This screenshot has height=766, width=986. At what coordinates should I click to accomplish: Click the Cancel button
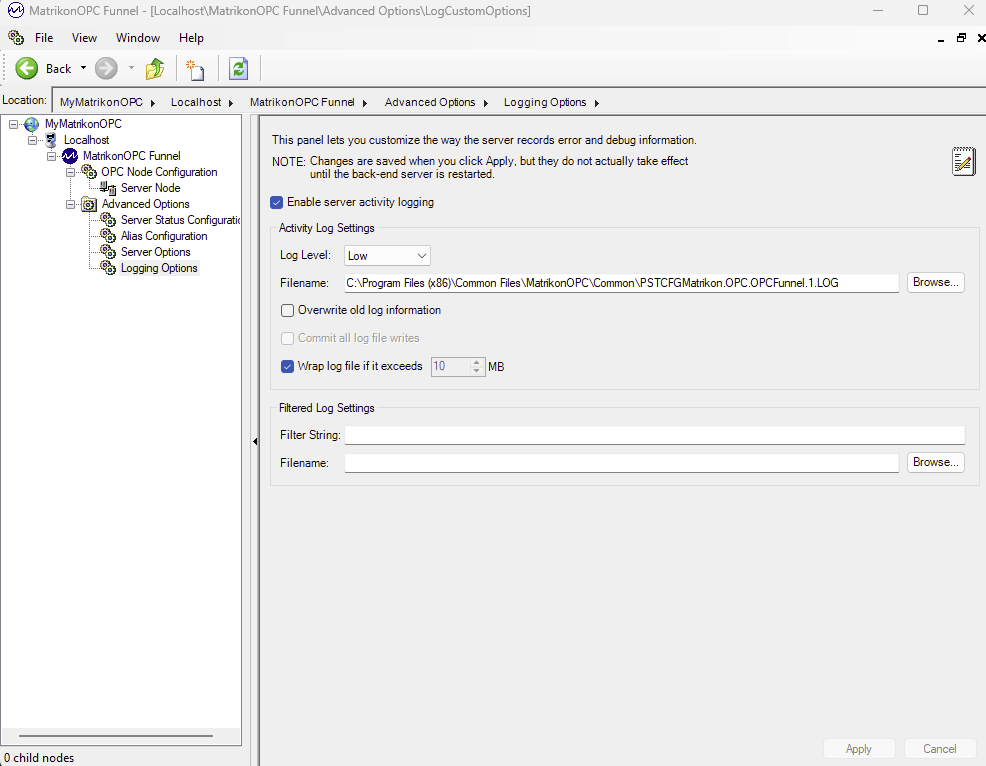[939, 748]
